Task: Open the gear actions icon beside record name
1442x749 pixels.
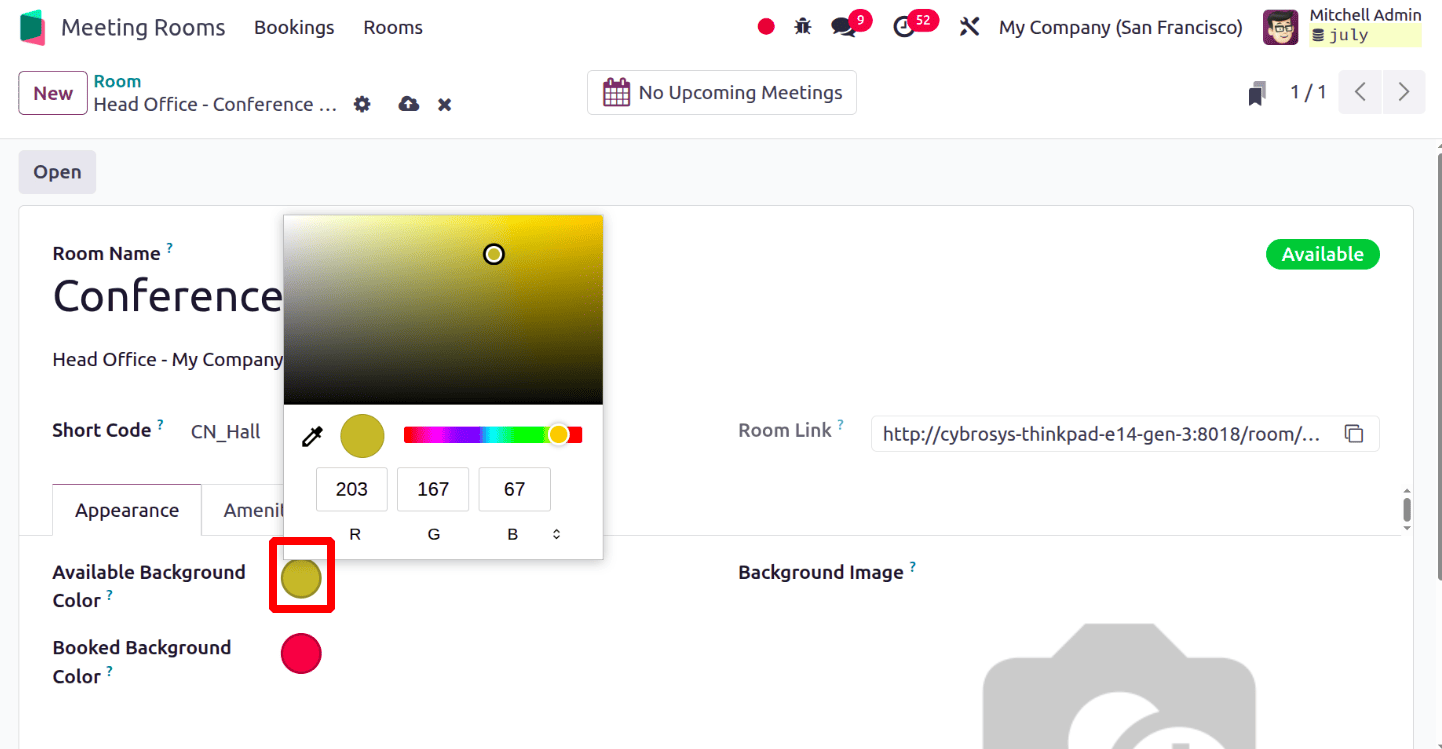Action: pyautogui.click(x=362, y=104)
